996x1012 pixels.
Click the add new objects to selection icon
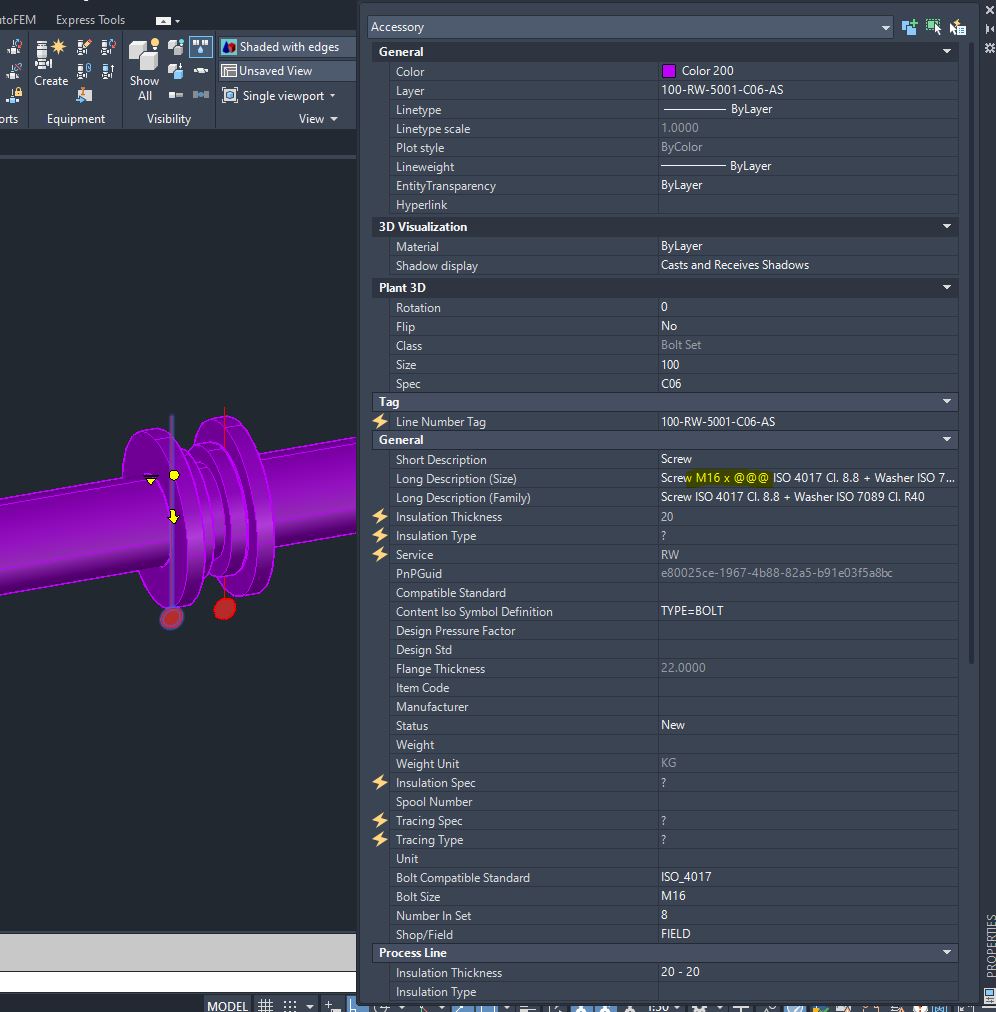(x=908, y=27)
